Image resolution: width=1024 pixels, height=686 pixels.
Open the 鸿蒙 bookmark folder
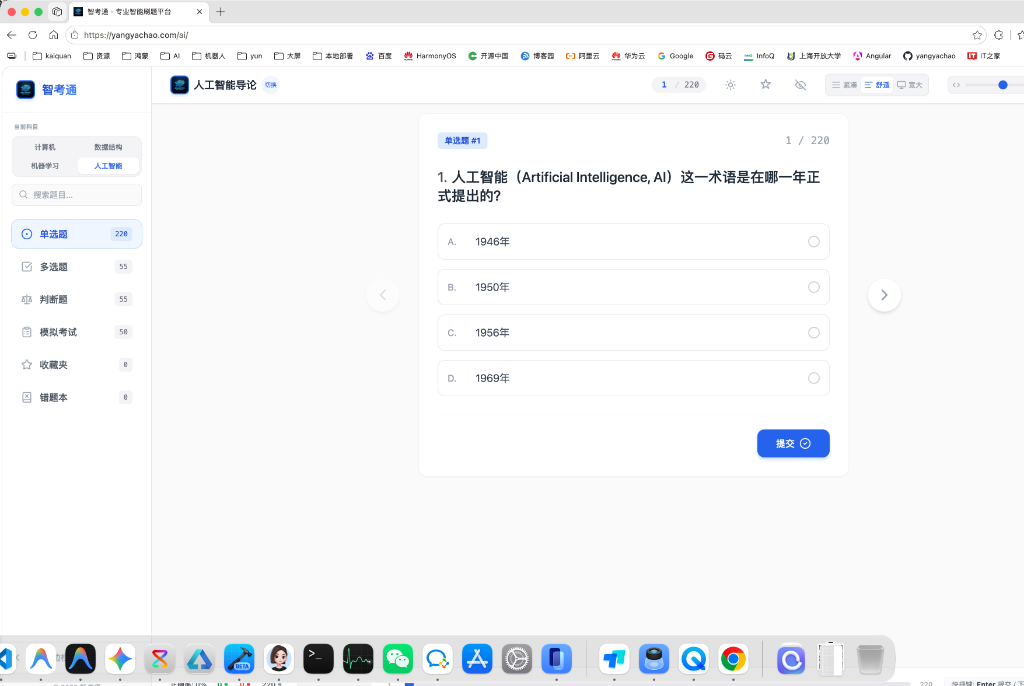tap(135, 56)
